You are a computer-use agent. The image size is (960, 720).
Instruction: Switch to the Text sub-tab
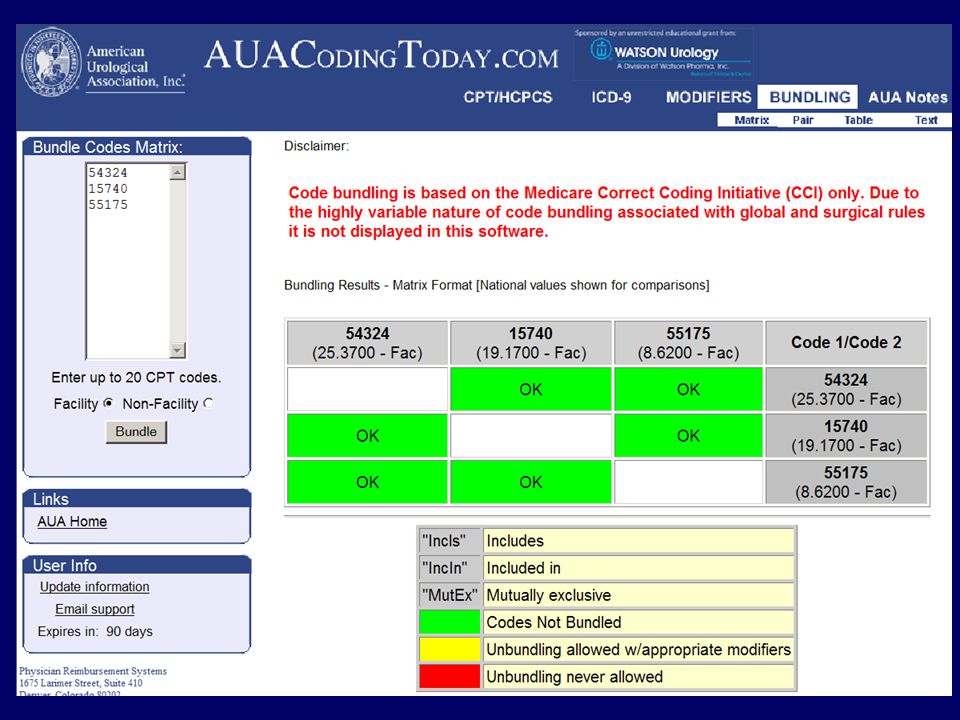(926, 120)
